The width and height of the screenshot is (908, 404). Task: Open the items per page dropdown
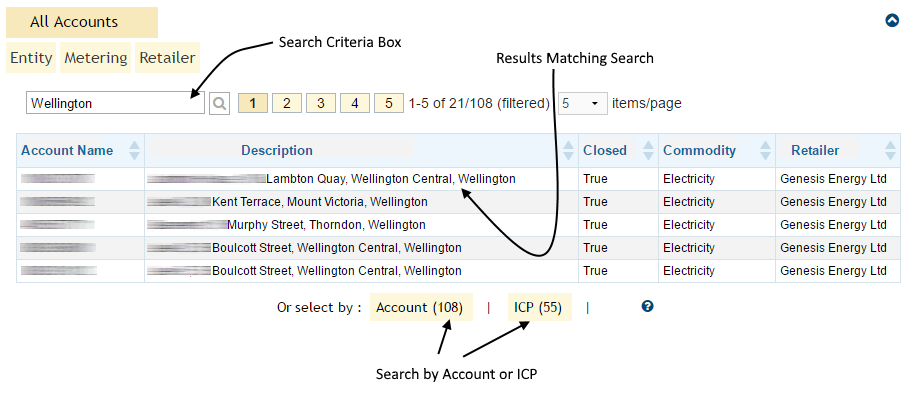[582, 103]
